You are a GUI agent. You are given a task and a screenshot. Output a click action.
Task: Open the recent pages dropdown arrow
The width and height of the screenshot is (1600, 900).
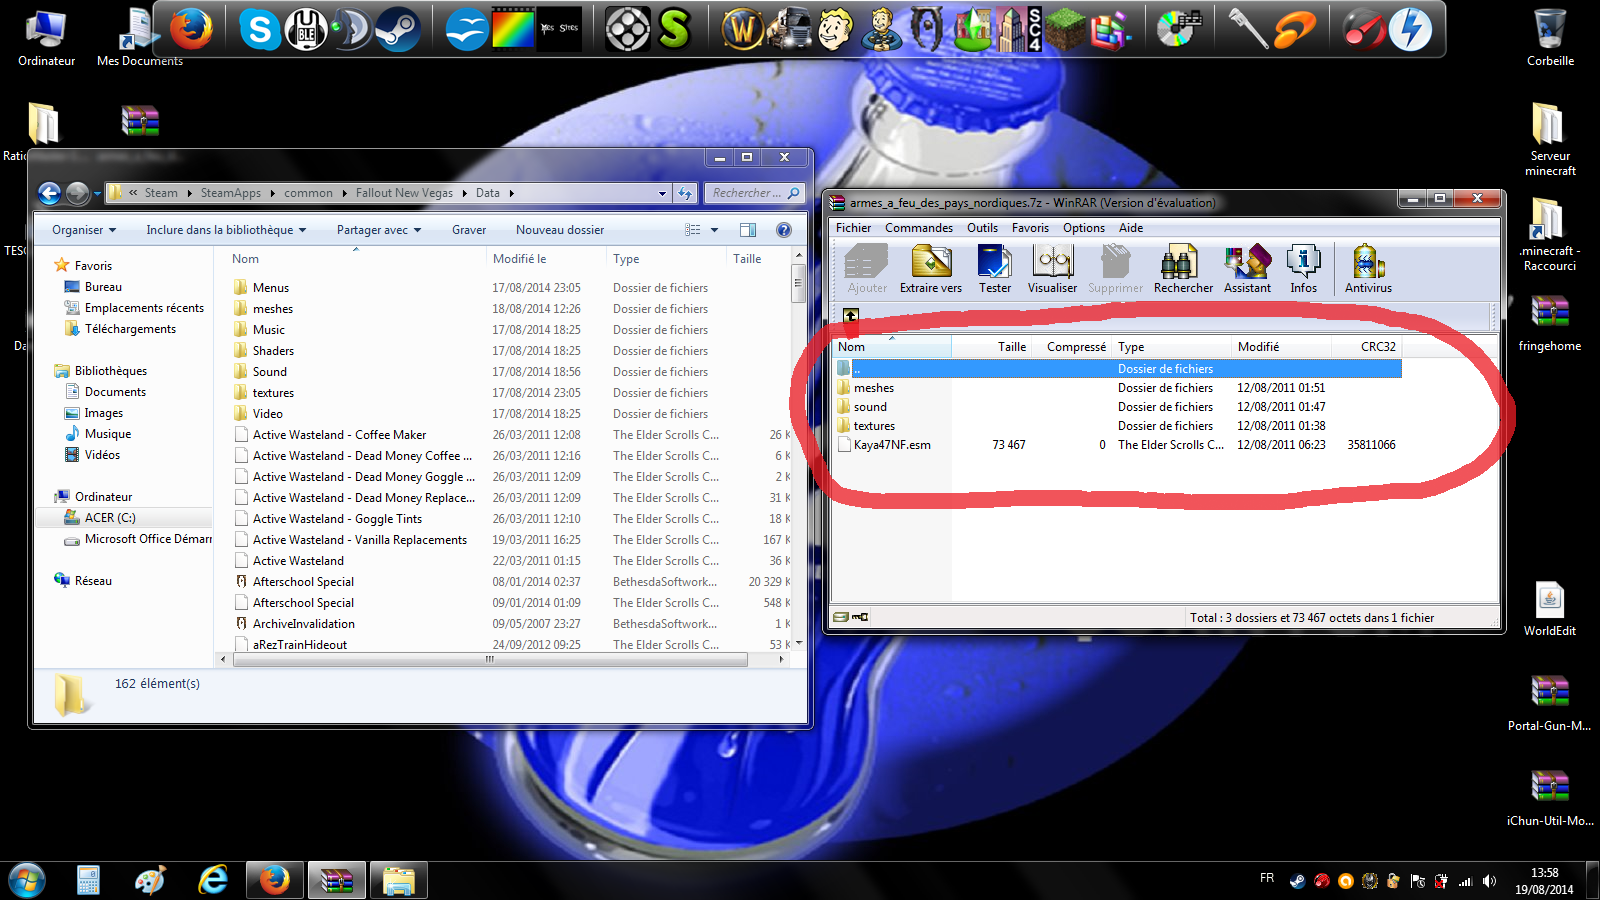coord(97,193)
